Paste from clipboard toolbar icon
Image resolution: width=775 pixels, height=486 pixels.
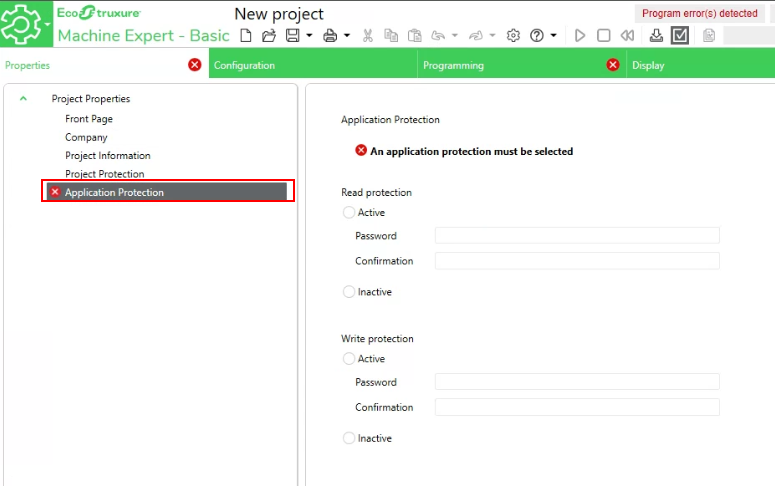tap(415, 36)
